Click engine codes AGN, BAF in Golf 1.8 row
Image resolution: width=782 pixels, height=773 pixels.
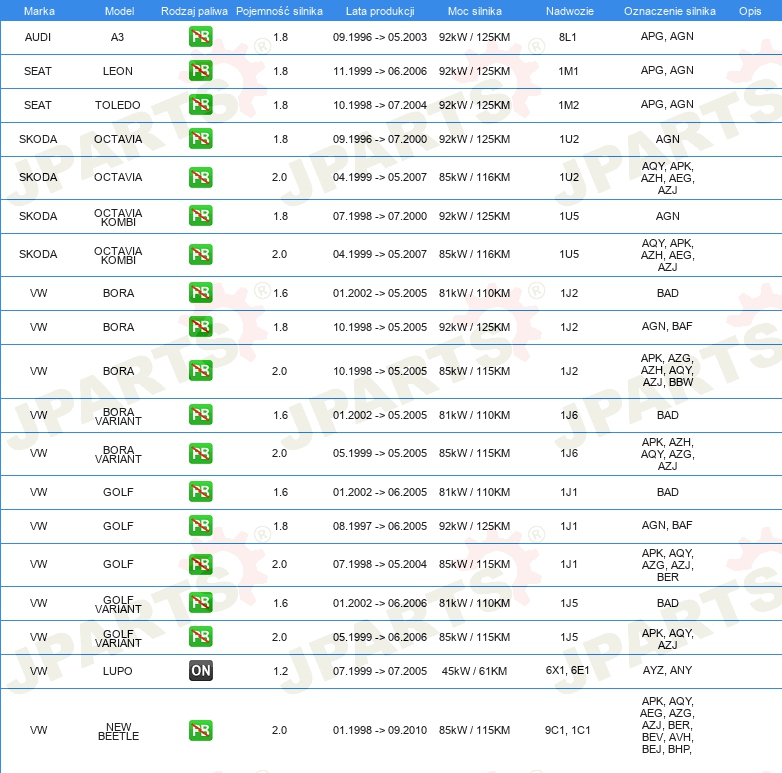coord(667,525)
